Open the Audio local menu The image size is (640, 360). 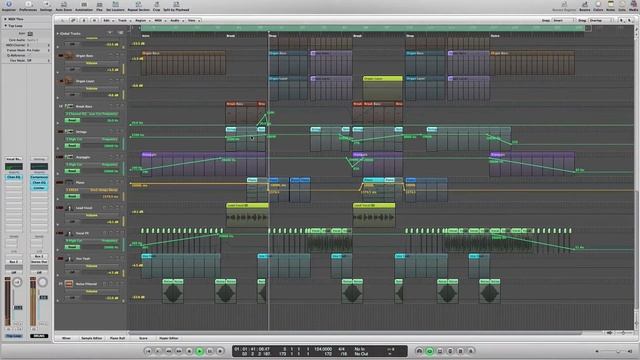[x=176, y=20]
